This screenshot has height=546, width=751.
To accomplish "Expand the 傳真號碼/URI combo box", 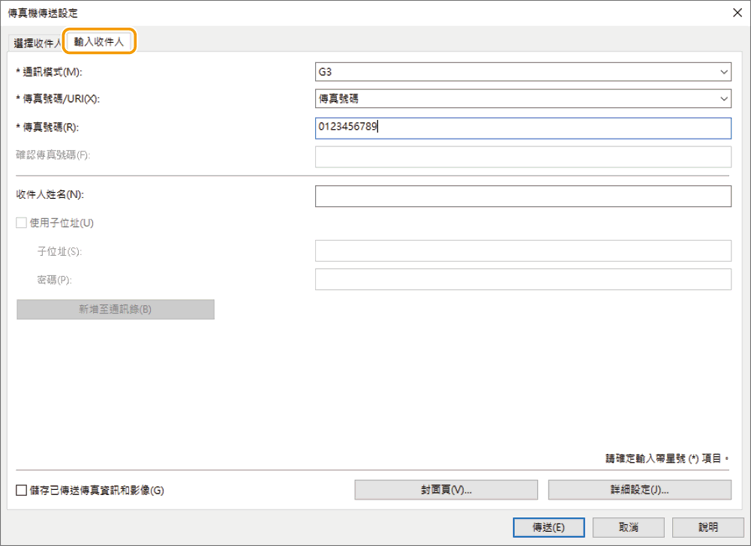I will (x=523, y=99).
